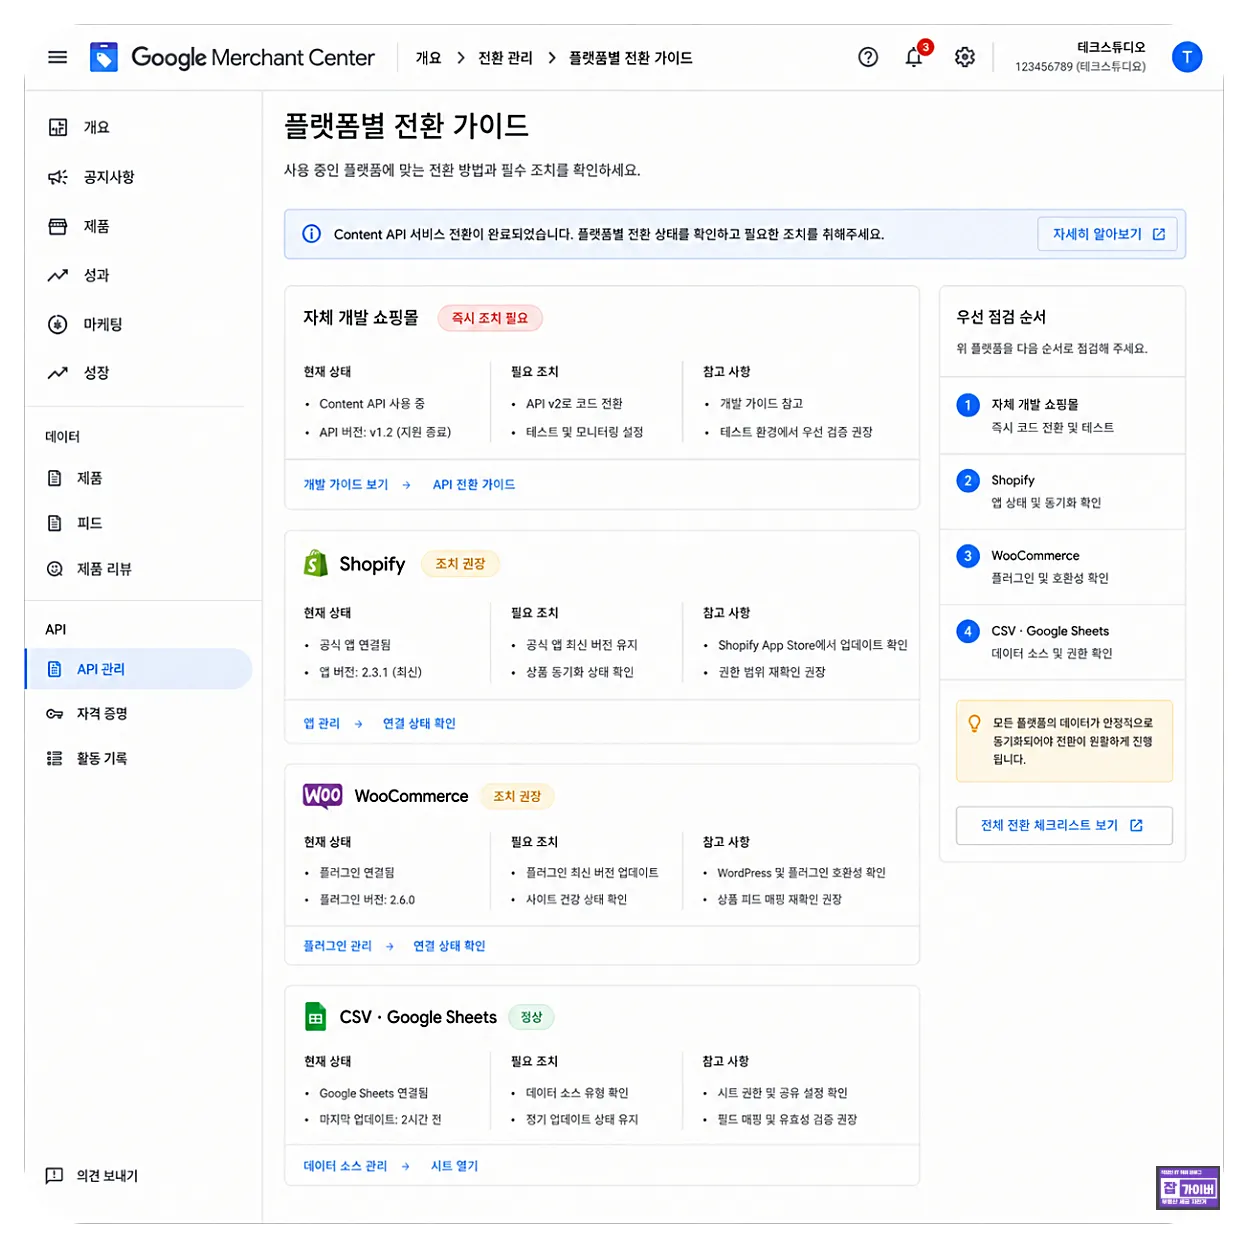Viewport: 1248px width, 1248px height.
Task: Click the 자체 개발 쇼핑몰 card title
Action: click(361, 318)
